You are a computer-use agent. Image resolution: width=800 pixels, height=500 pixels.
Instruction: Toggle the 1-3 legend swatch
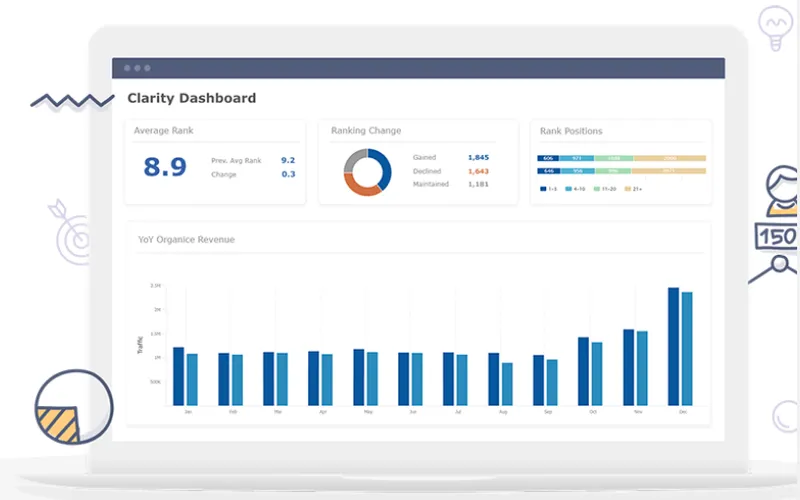[x=543, y=189]
